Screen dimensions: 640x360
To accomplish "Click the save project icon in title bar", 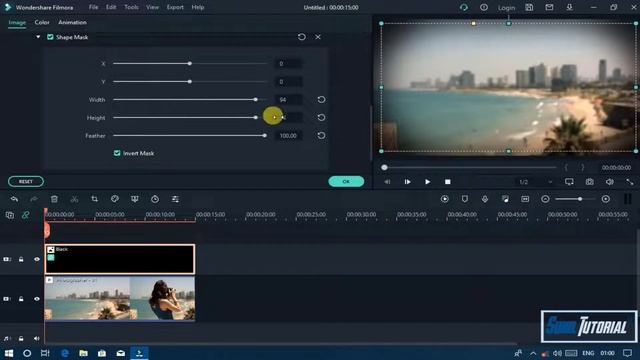I will 529,7.
